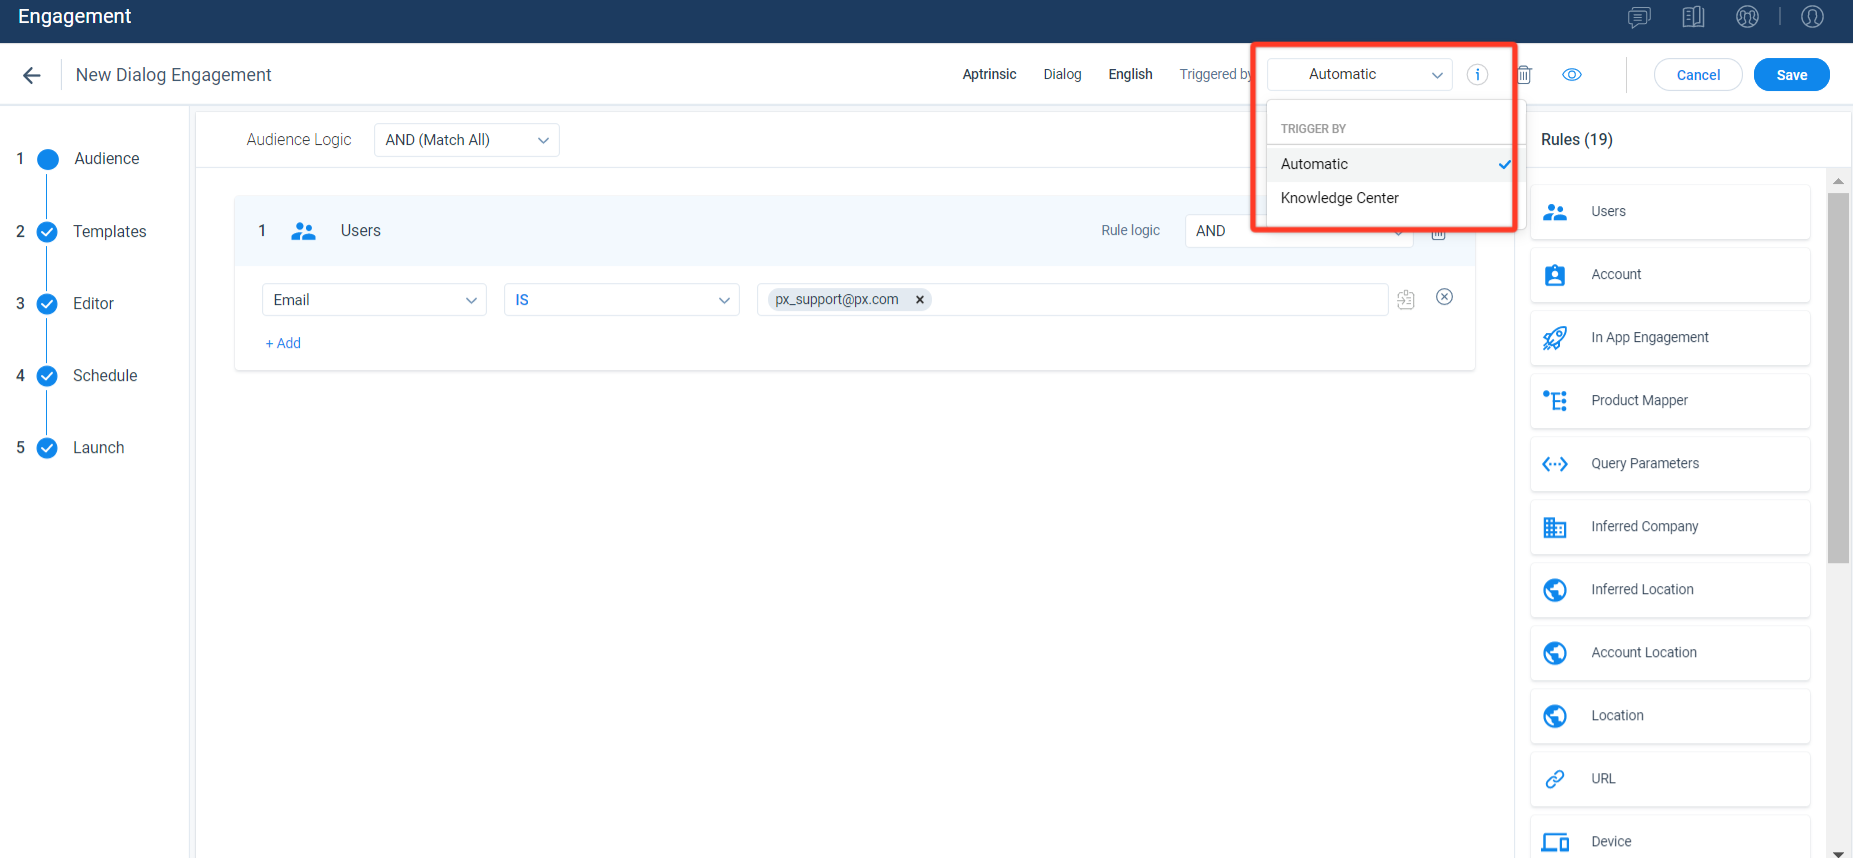Add the Account rule from Rules panel

pos(1670,275)
